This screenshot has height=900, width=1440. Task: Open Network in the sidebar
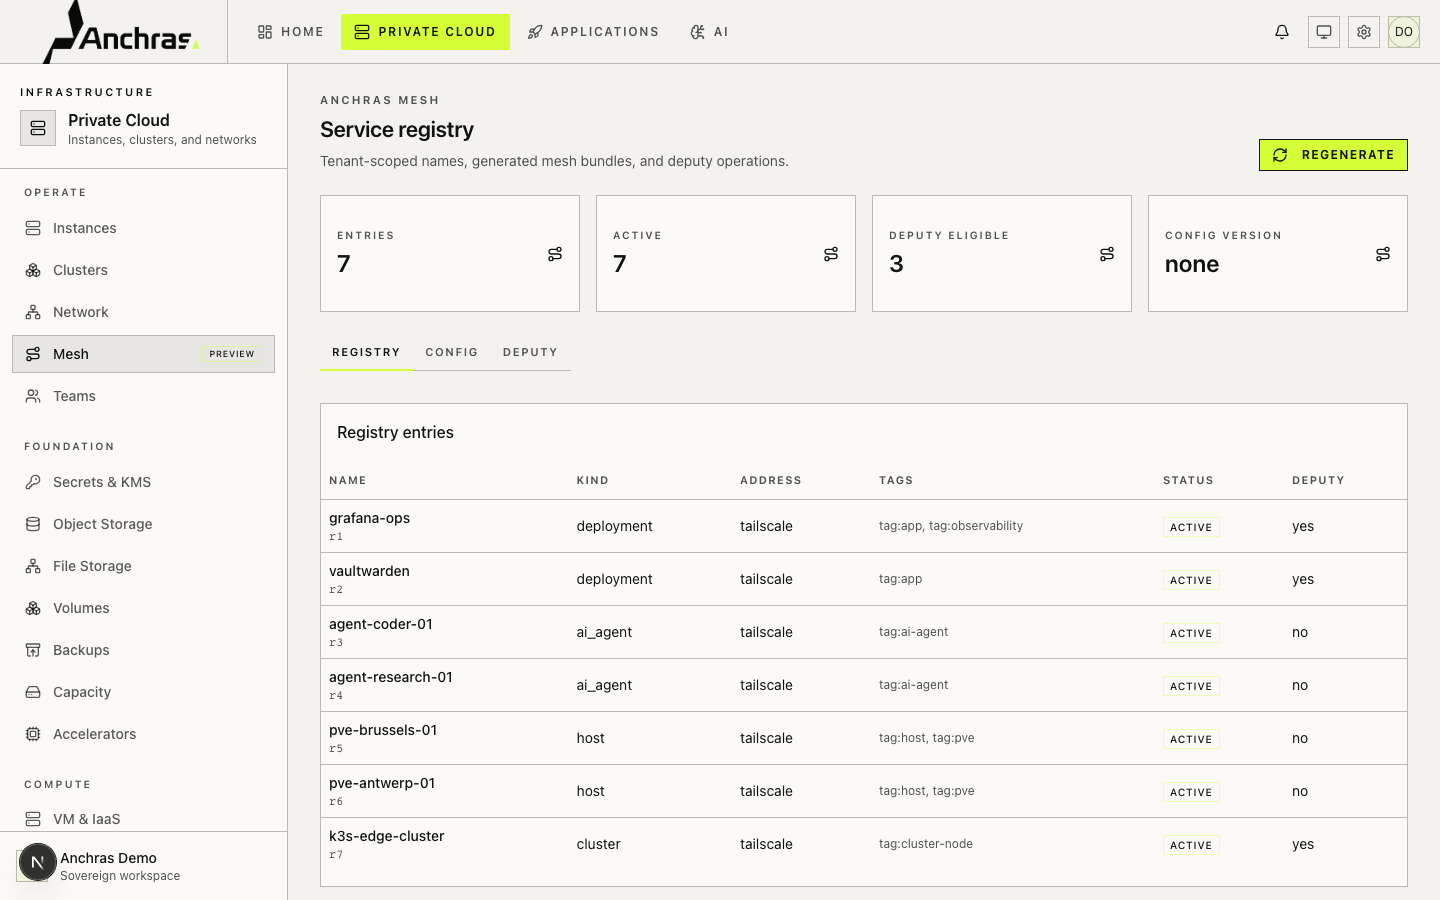143,312
